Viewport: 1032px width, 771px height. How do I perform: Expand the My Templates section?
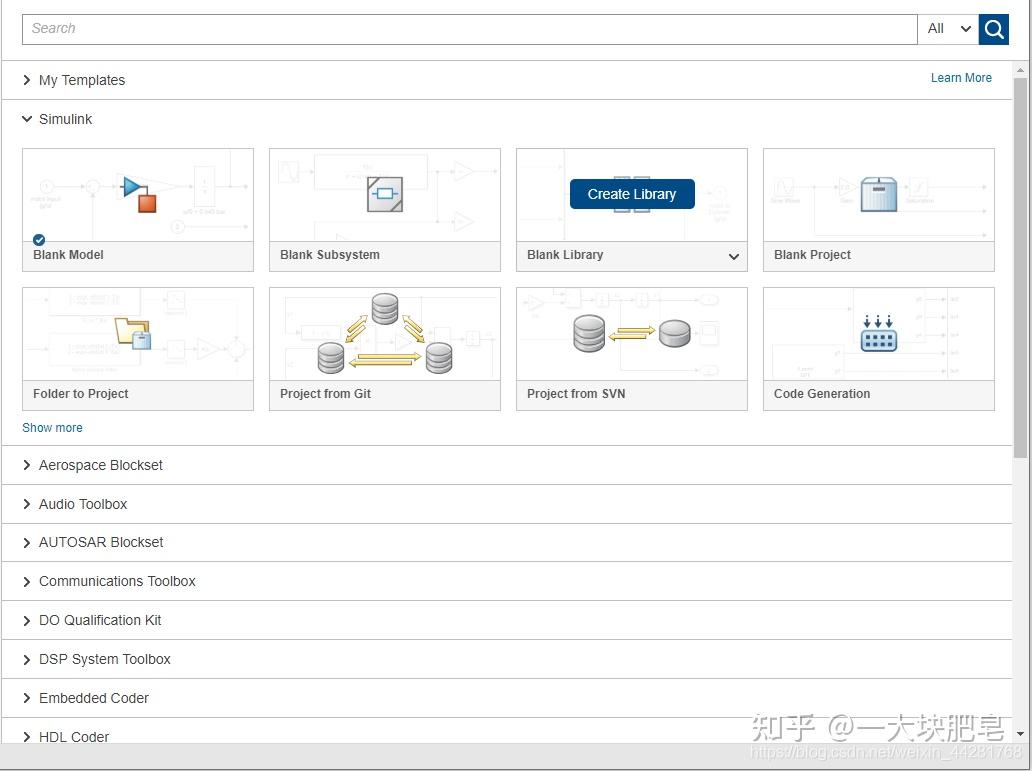[x=27, y=80]
